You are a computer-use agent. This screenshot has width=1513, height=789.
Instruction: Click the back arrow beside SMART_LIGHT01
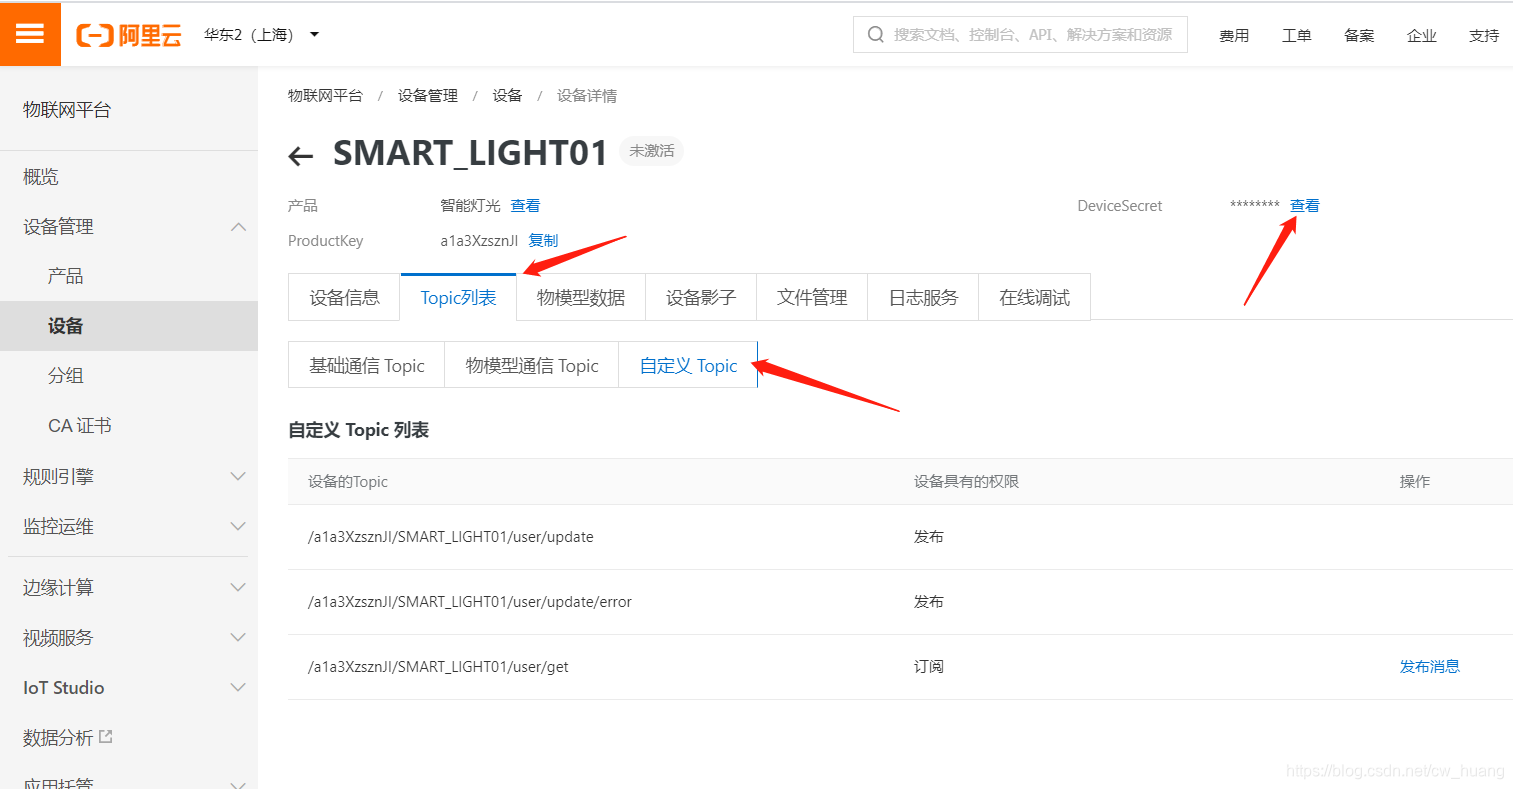300,155
